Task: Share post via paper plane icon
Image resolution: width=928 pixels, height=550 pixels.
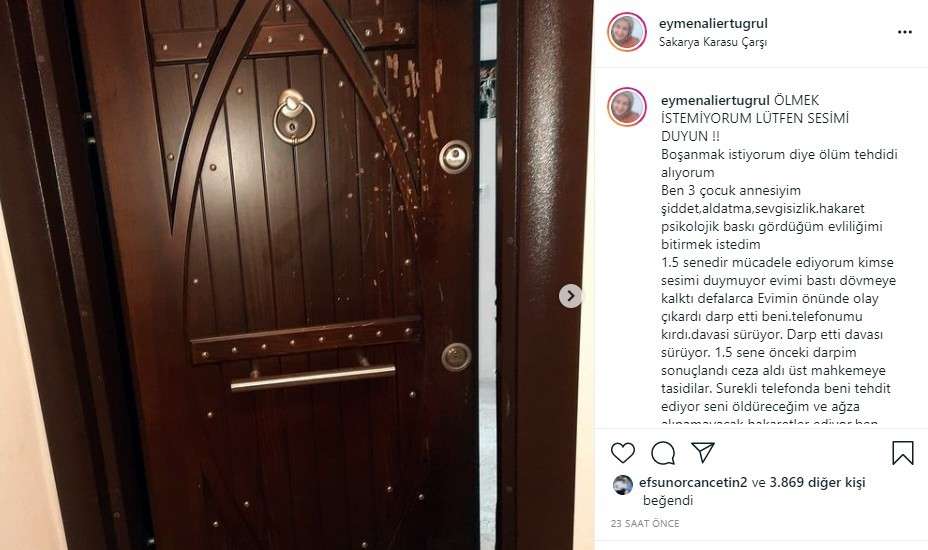Action: point(703,452)
